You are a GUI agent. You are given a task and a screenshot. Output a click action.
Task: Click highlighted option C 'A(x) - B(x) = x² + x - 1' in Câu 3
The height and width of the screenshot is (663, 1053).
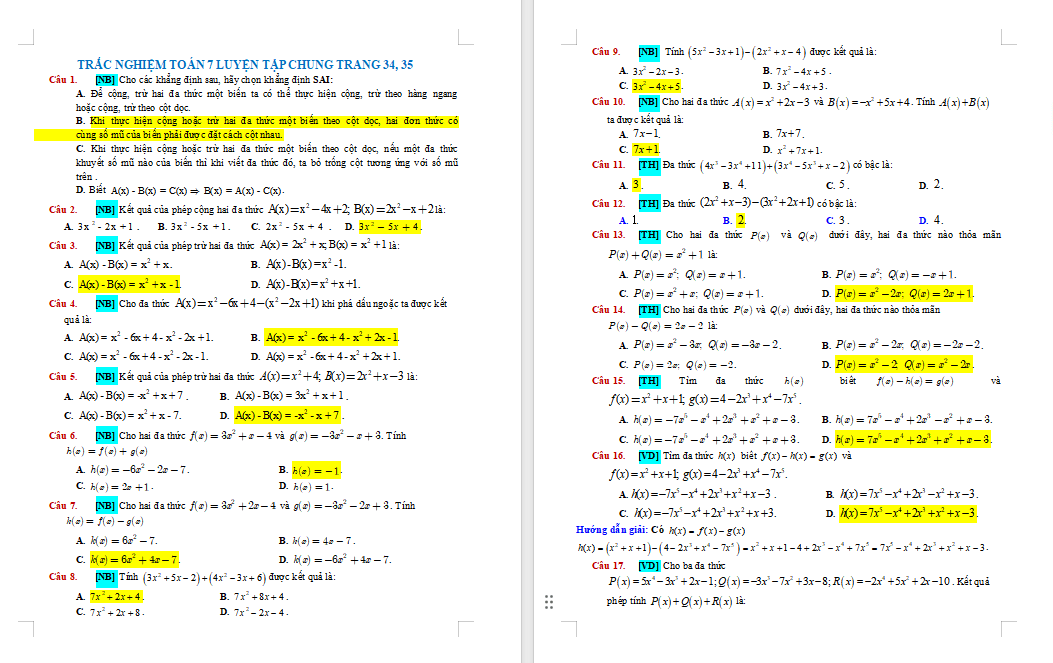[x=130, y=284]
